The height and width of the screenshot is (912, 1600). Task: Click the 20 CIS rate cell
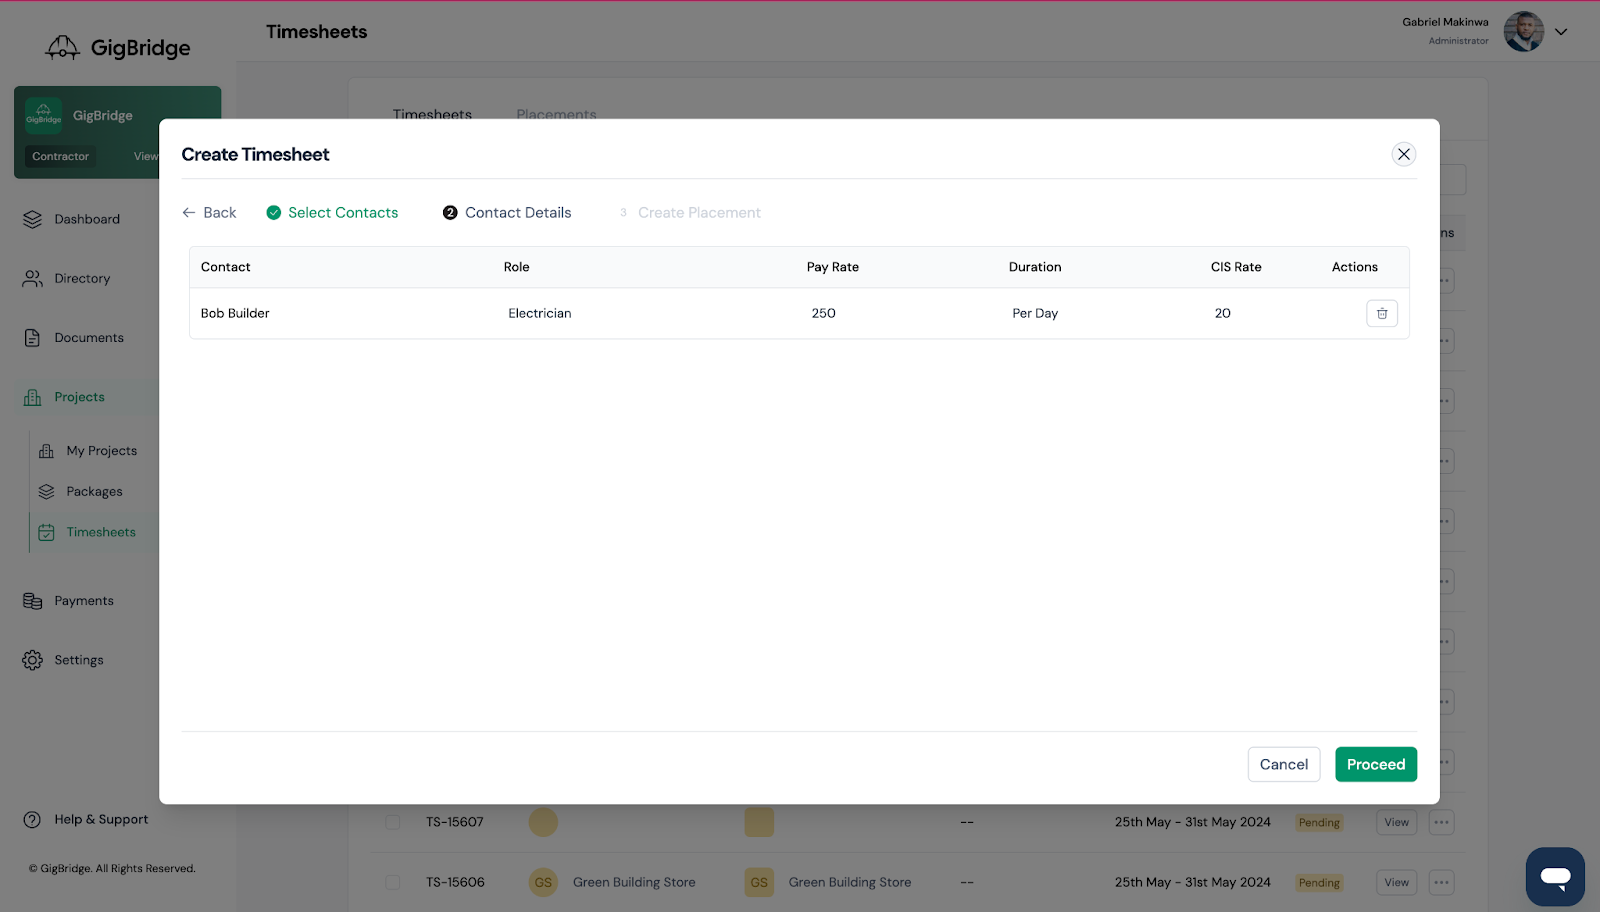click(x=1223, y=313)
